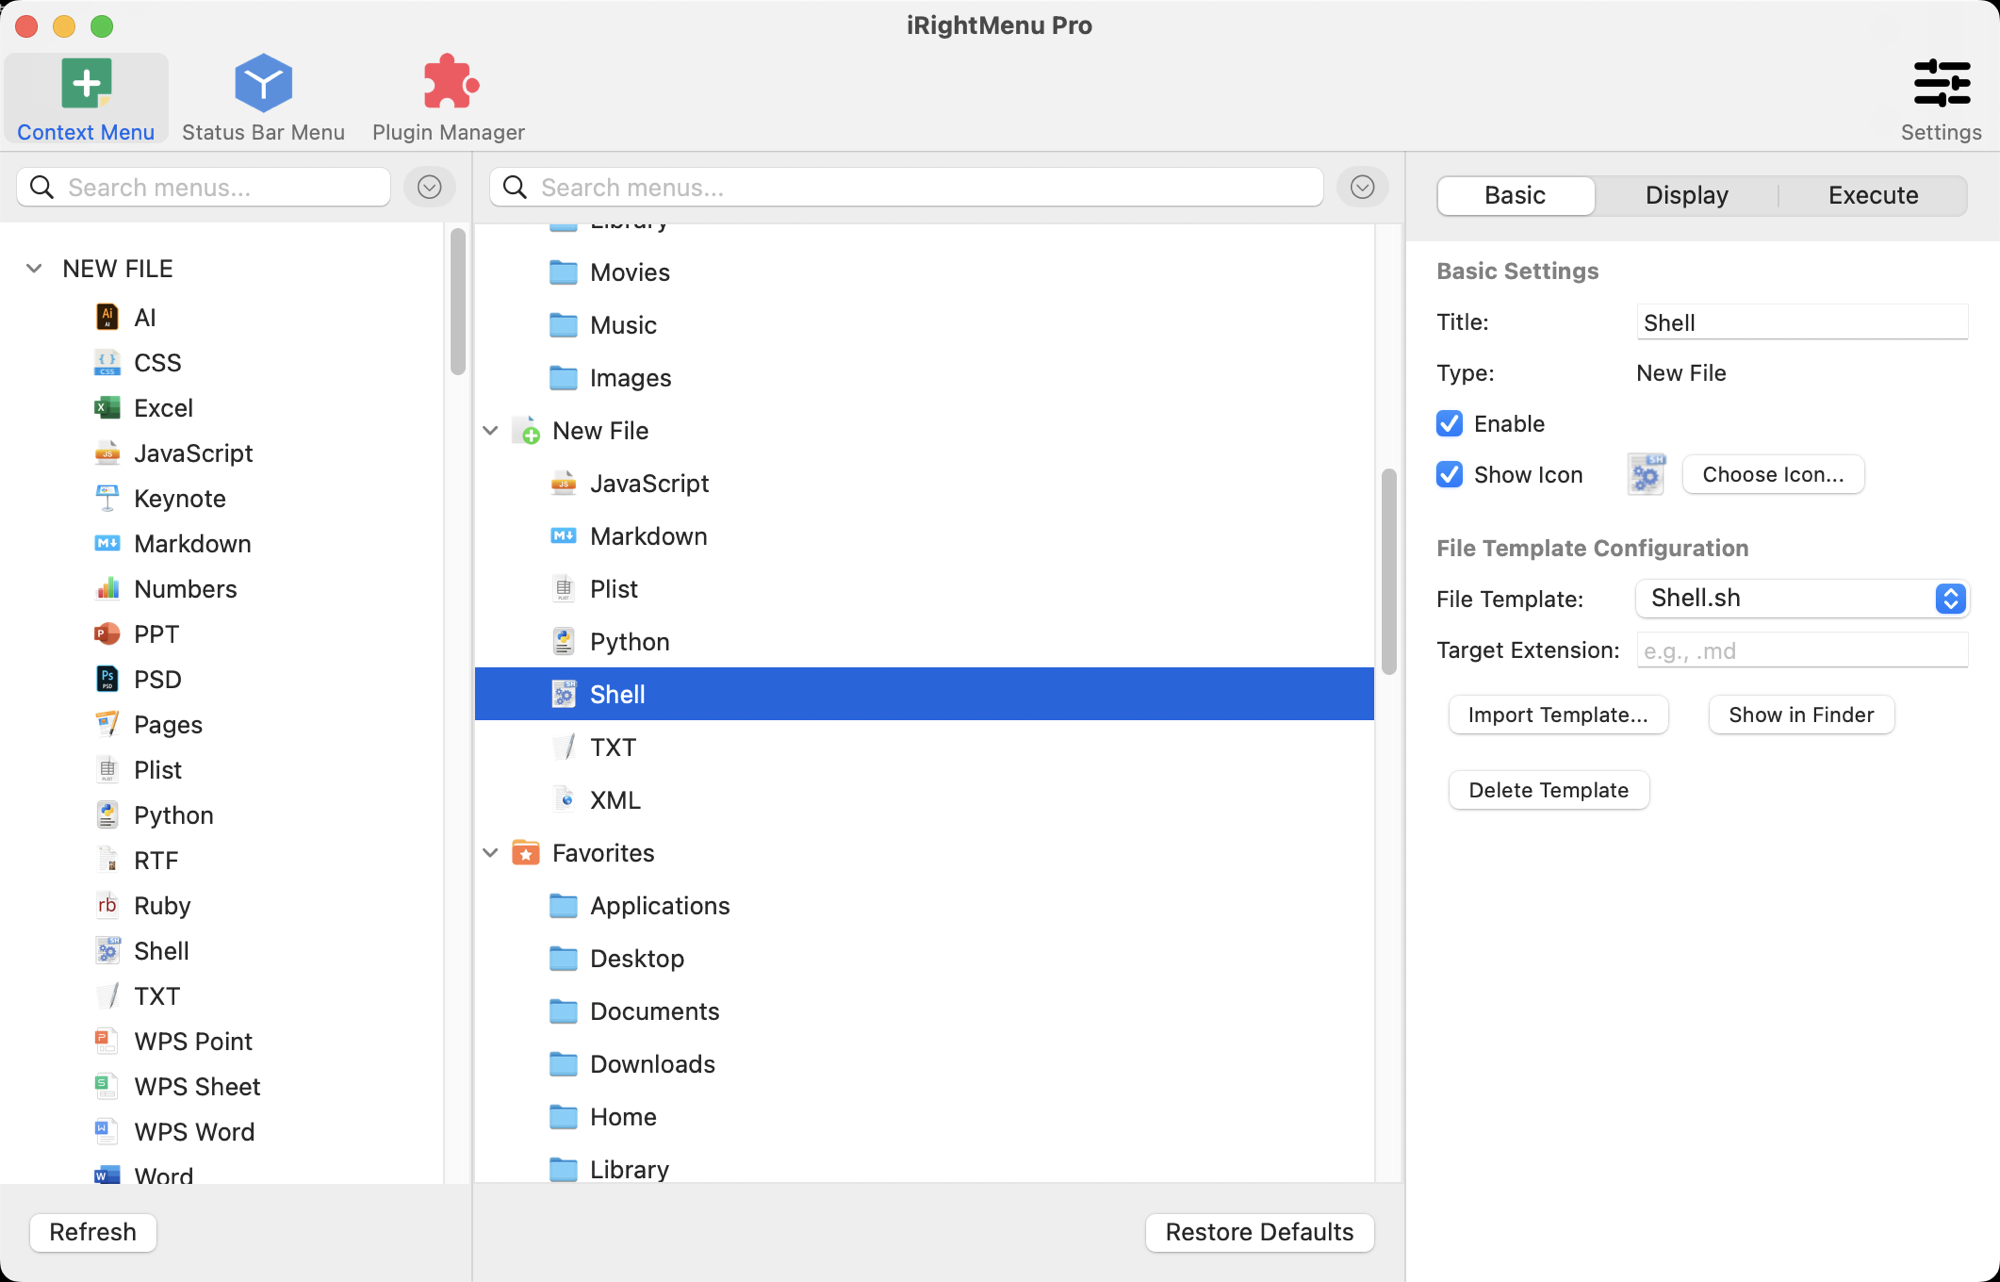The height and width of the screenshot is (1282, 2000).
Task: Collapse the New File group in middle list
Action: click(x=491, y=431)
